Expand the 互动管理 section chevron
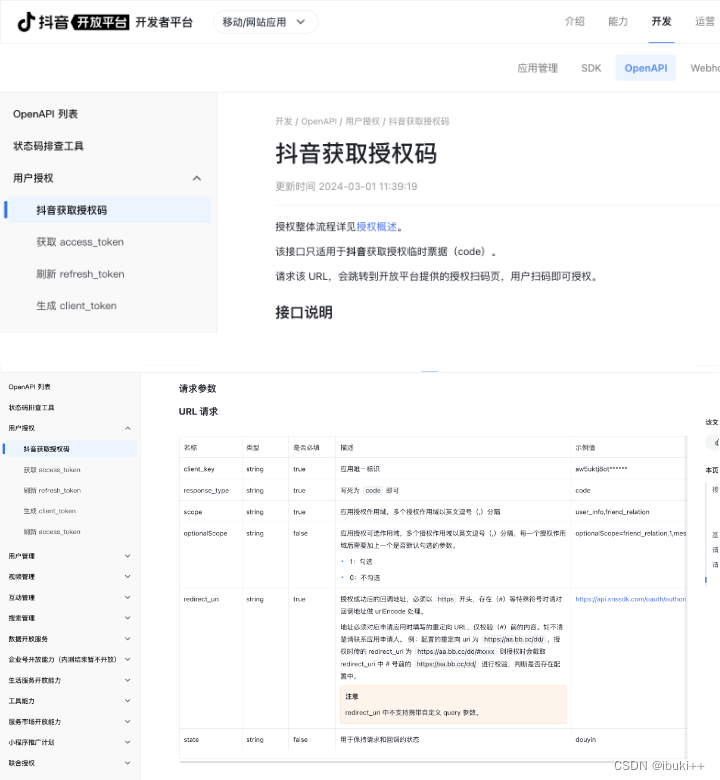The width and height of the screenshot is (720, 780). tap(128, 597)
